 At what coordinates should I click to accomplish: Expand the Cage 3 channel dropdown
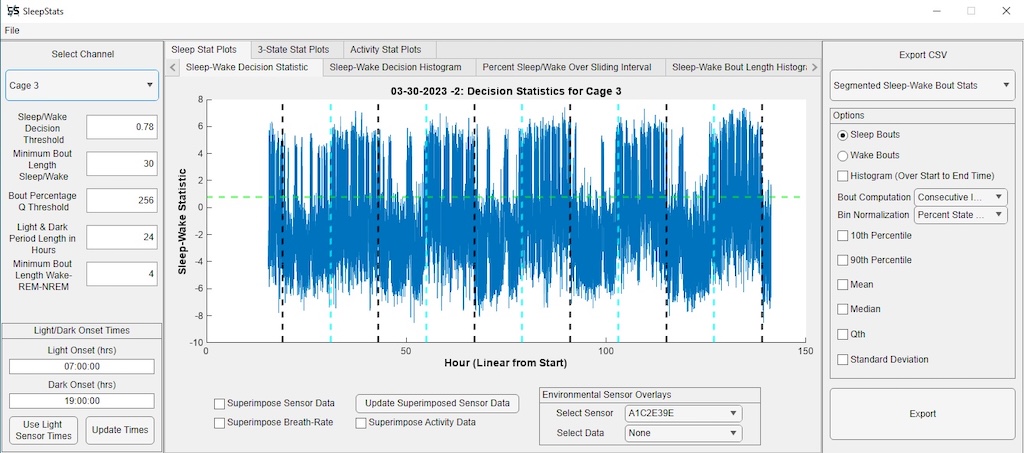[x=82, y=86]
